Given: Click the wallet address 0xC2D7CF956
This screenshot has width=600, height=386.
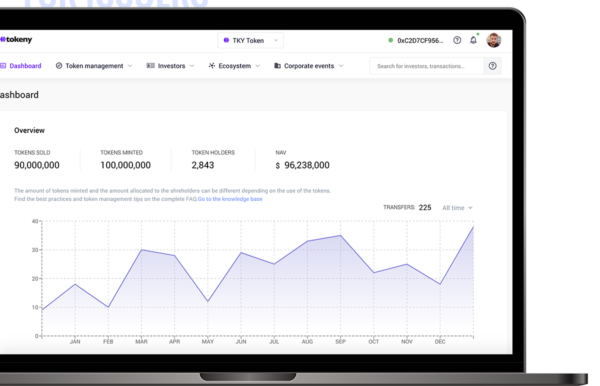Looking at the screenshot, I should pyautogui.click(x=420, y=41).
